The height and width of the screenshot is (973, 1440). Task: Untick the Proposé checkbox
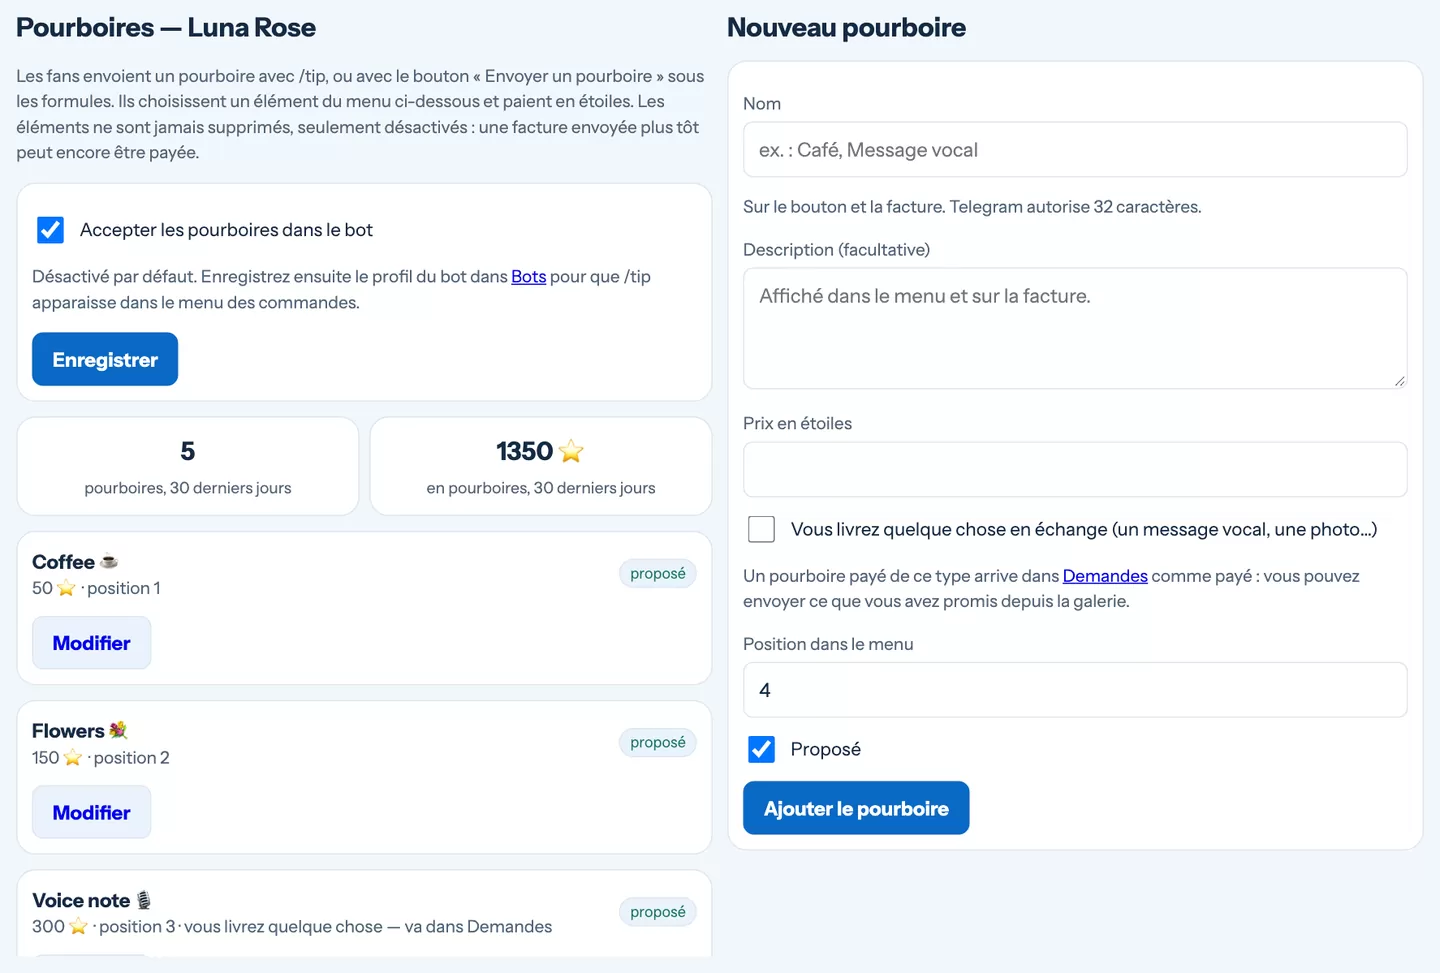[761, 749]
